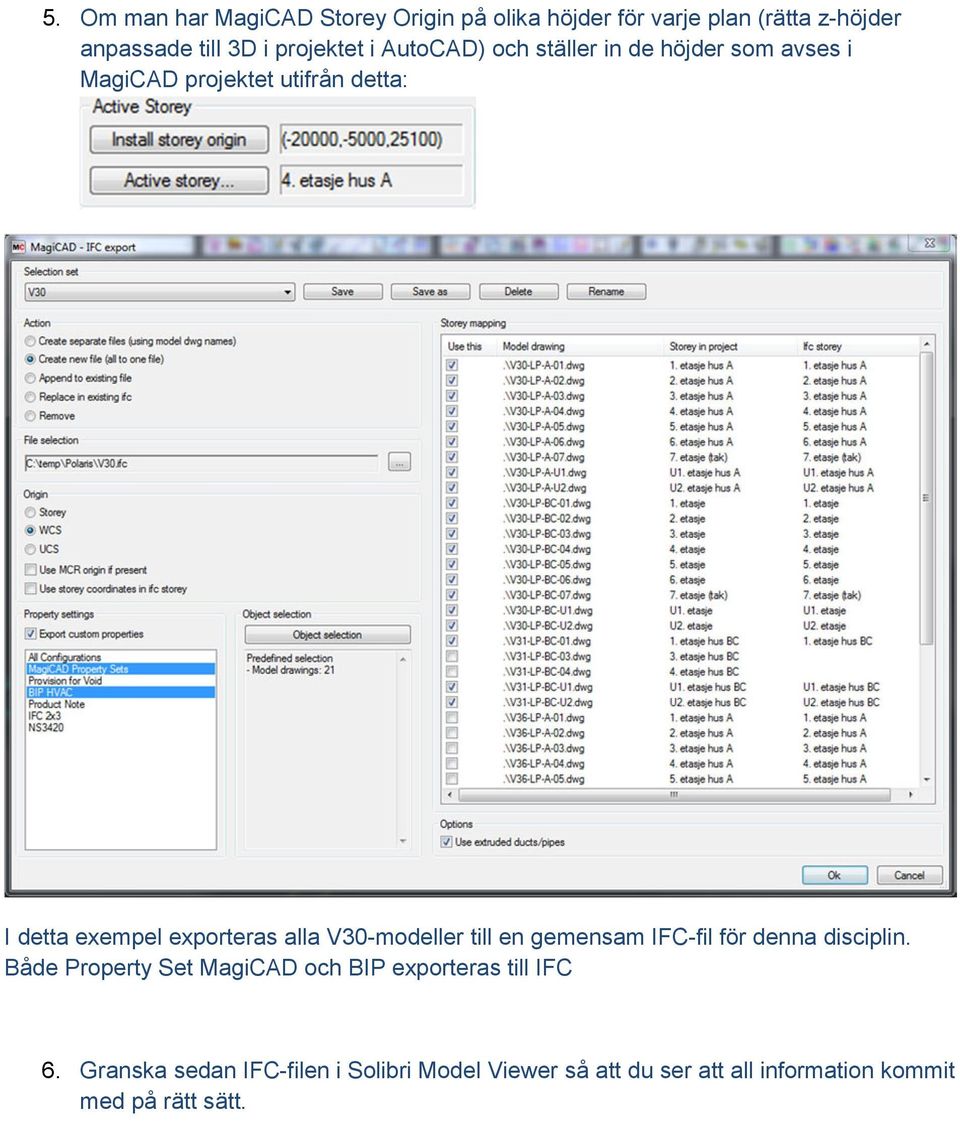This screenshot has height=1121, width=960.
Task: Cancel the IFC export dialog
Action: [909, 875]
